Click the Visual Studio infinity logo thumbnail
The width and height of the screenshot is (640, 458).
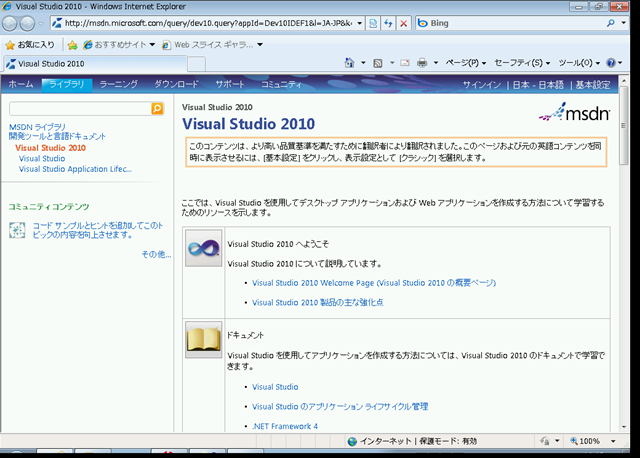tap(203, 247)
